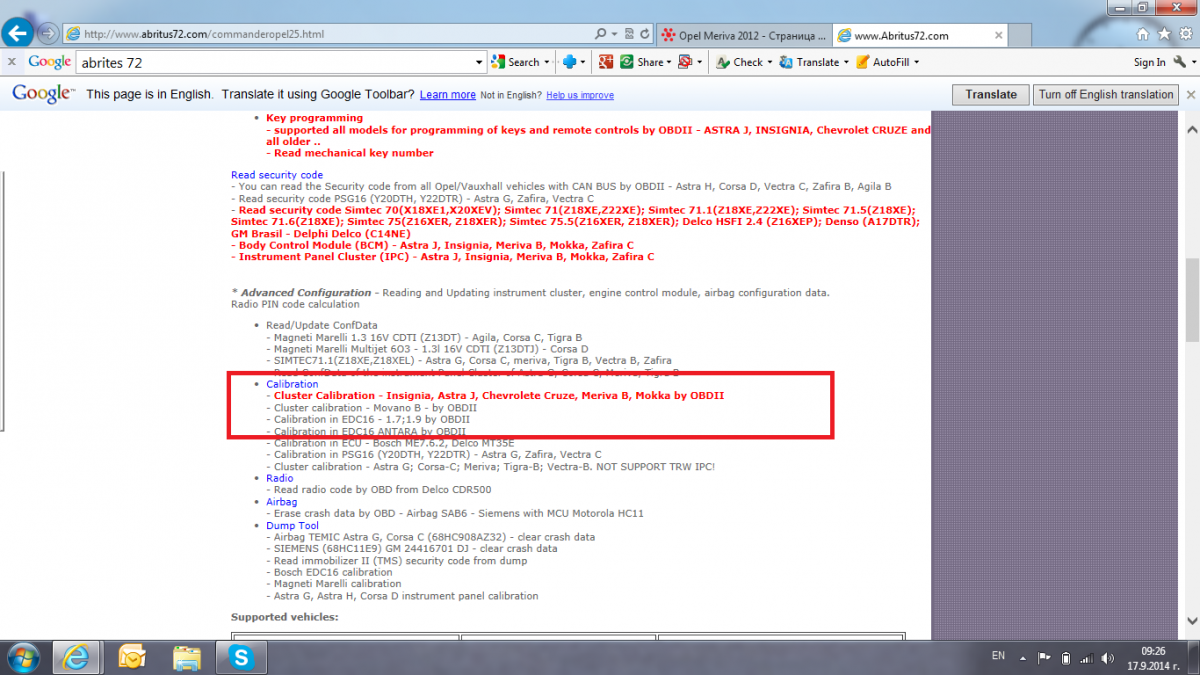Screen dimensions: 1200x675
Task: Click the Google logo on toolbar
Action: click(x=49, y=62)
